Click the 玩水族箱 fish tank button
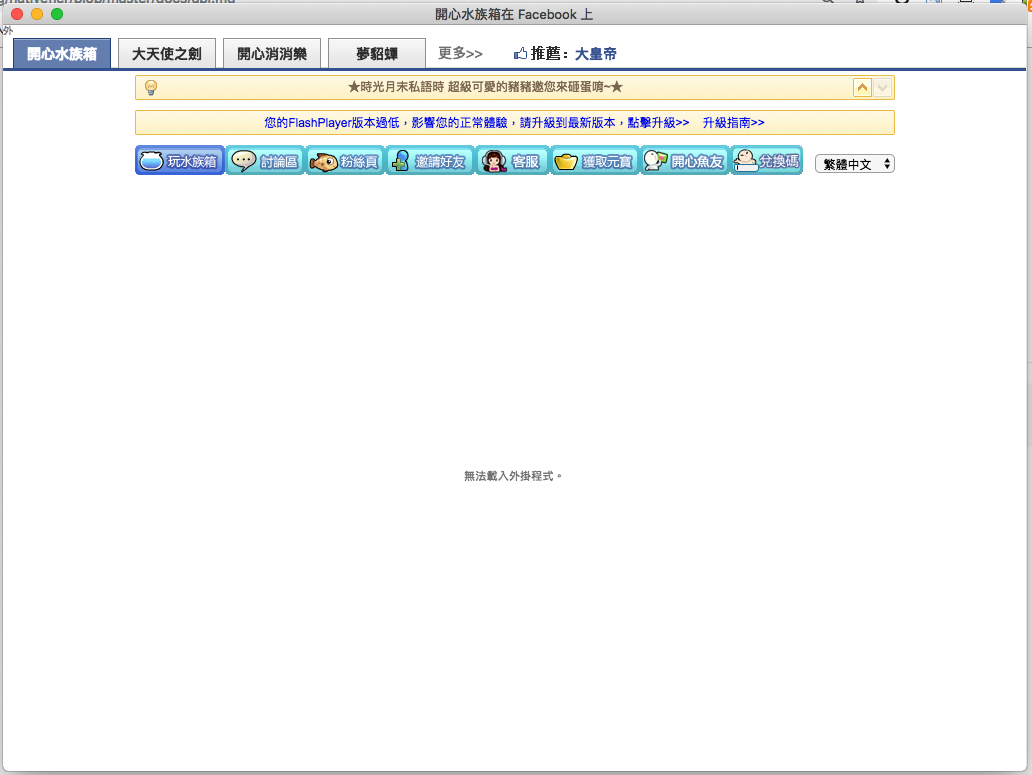The height and width of the screenshot is (775, 1032). [x=180, y=161]
